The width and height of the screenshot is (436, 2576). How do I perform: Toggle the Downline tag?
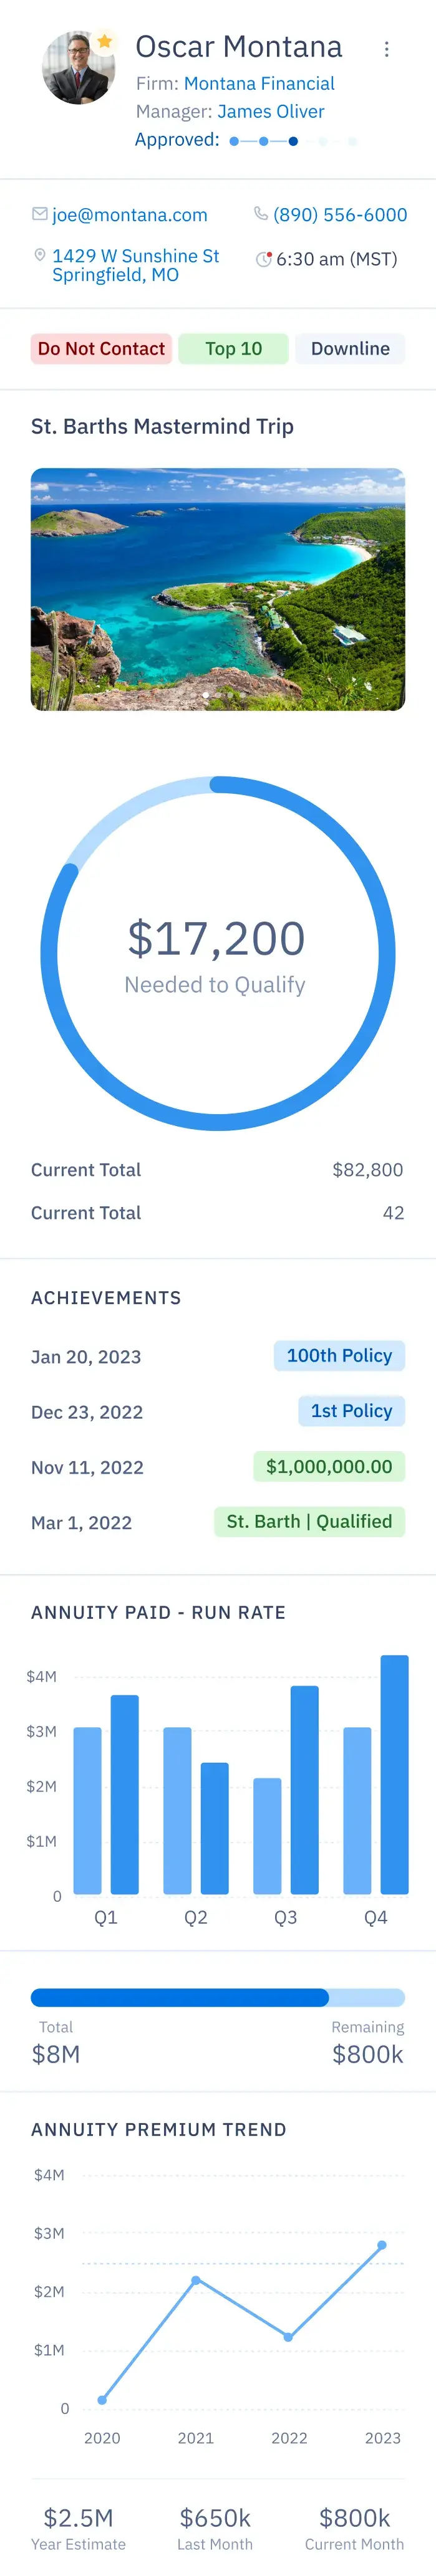pyautogui.click(x=350, y=349)
